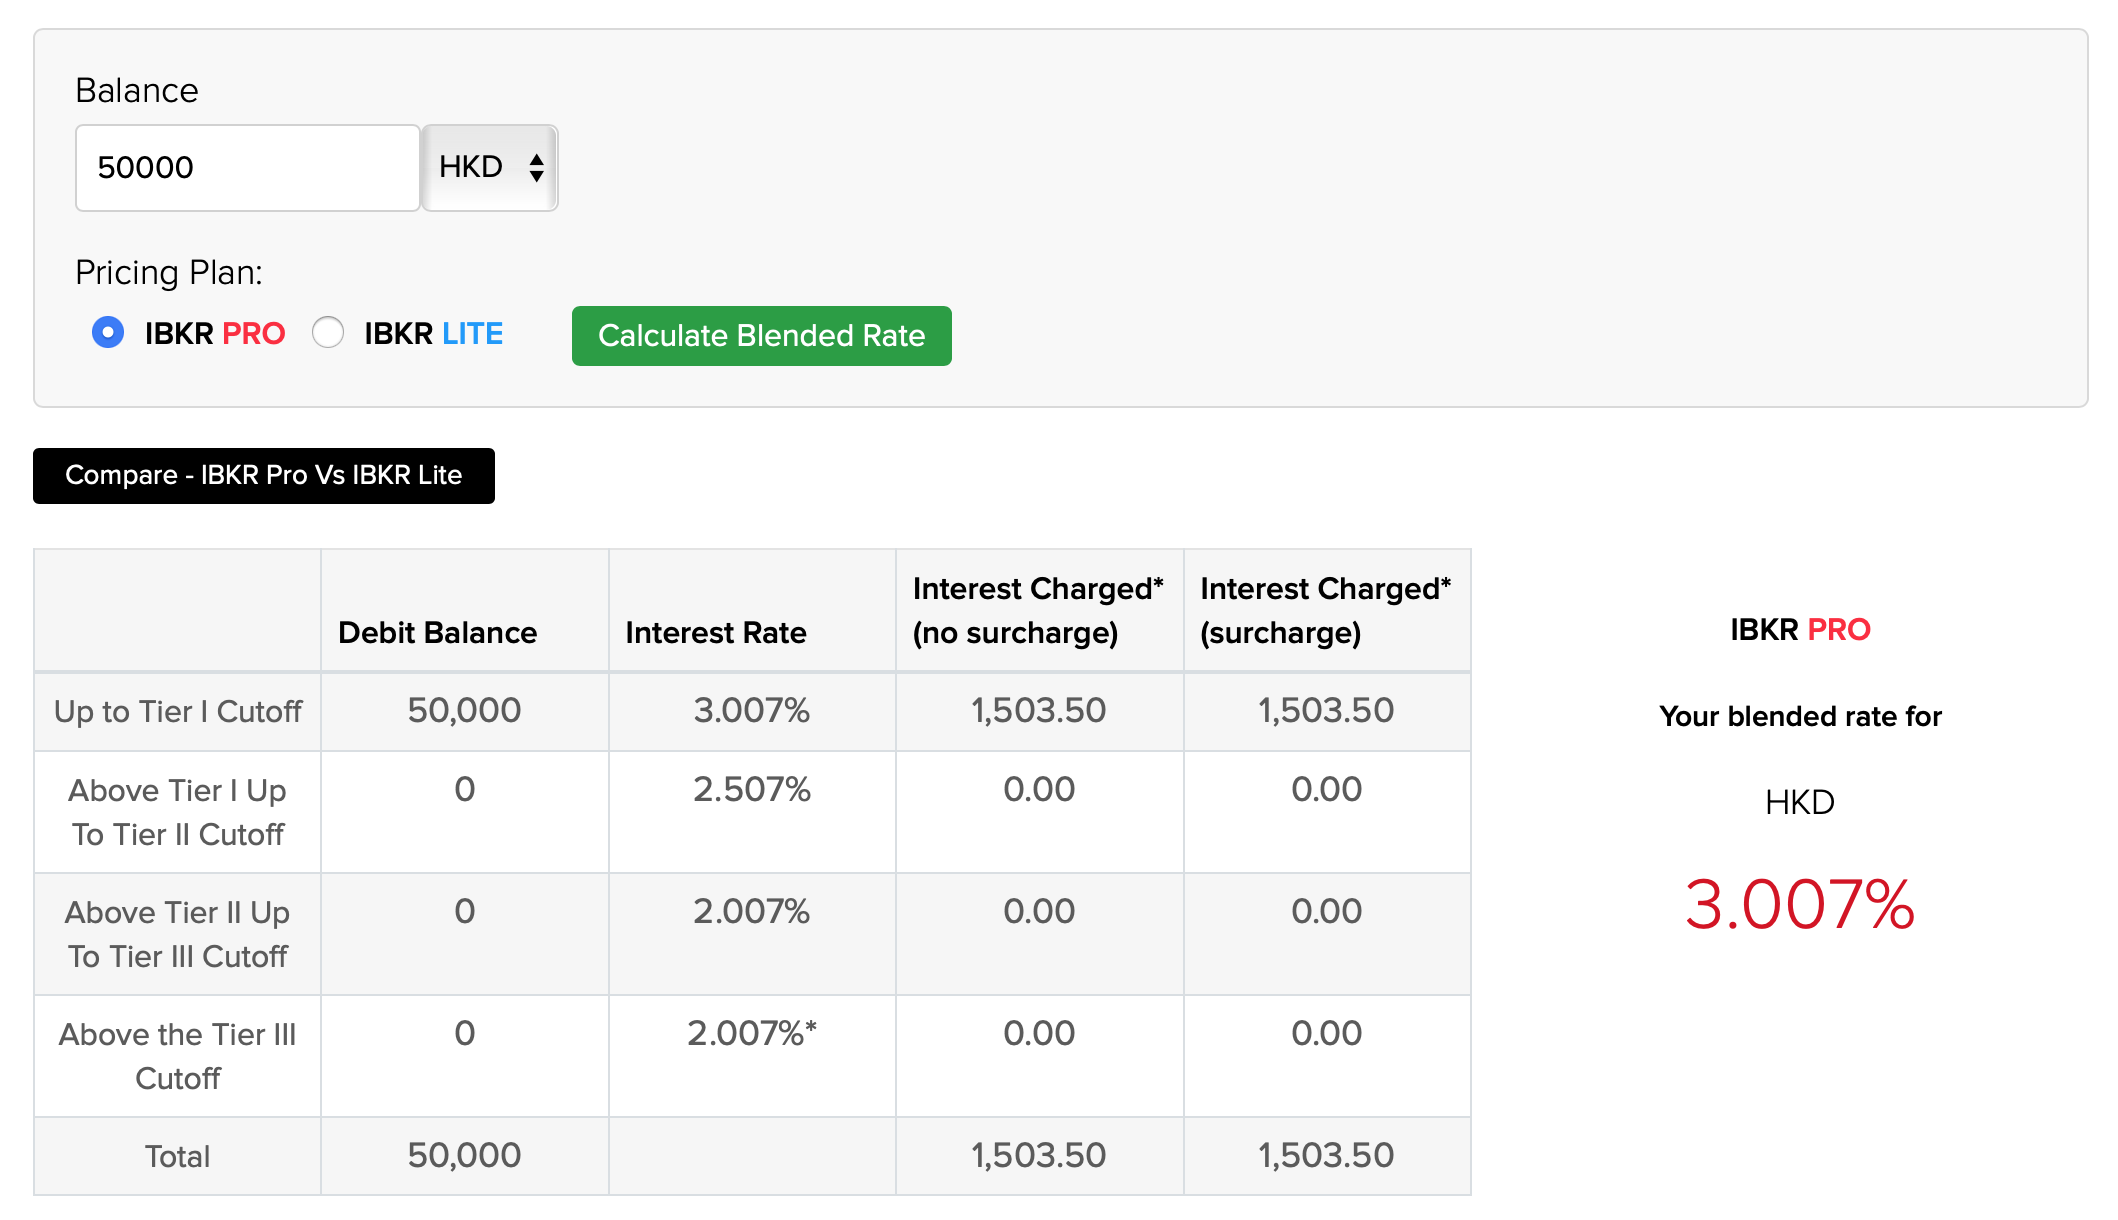Viewport: 2118px width, 1220px height.
Task: Click the Balance label
Action: click(137, 91)
